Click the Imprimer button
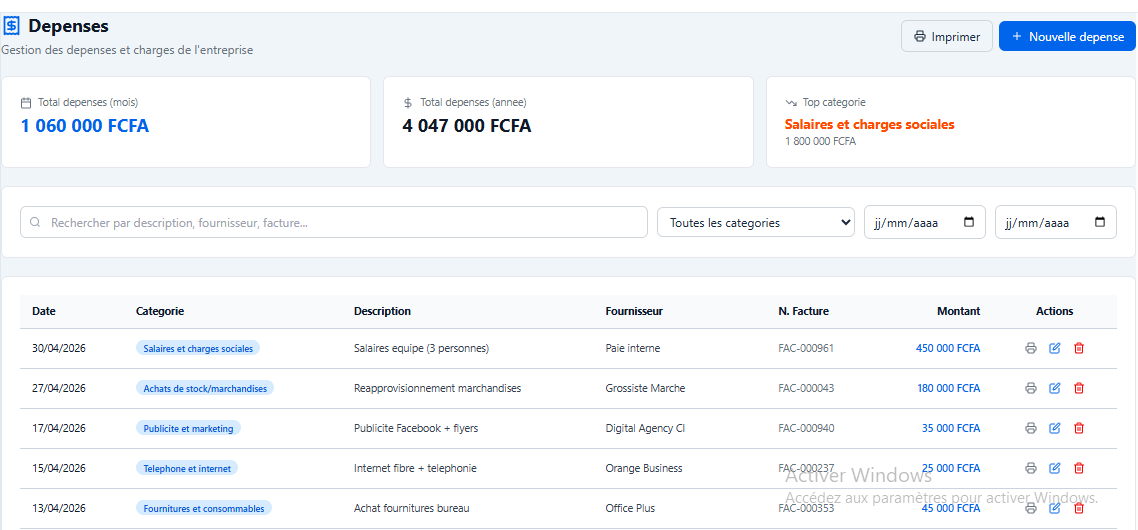Viewport: 1138px width, 530px height. coord(946,36)
